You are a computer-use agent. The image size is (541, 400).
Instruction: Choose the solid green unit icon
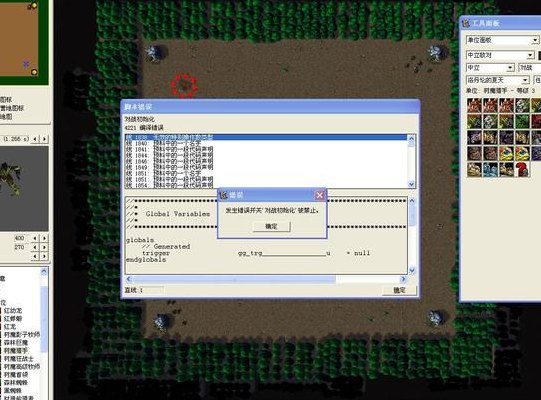(x=522, y=121)
